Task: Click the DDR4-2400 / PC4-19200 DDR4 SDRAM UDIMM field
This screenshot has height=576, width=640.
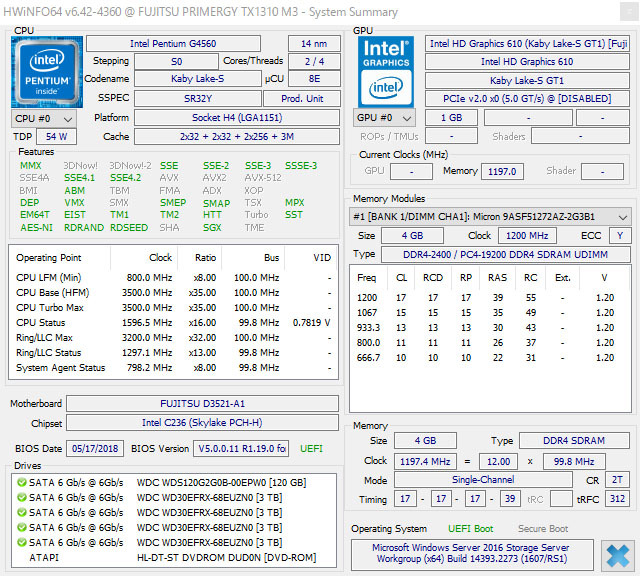Action: click(506, 255)
